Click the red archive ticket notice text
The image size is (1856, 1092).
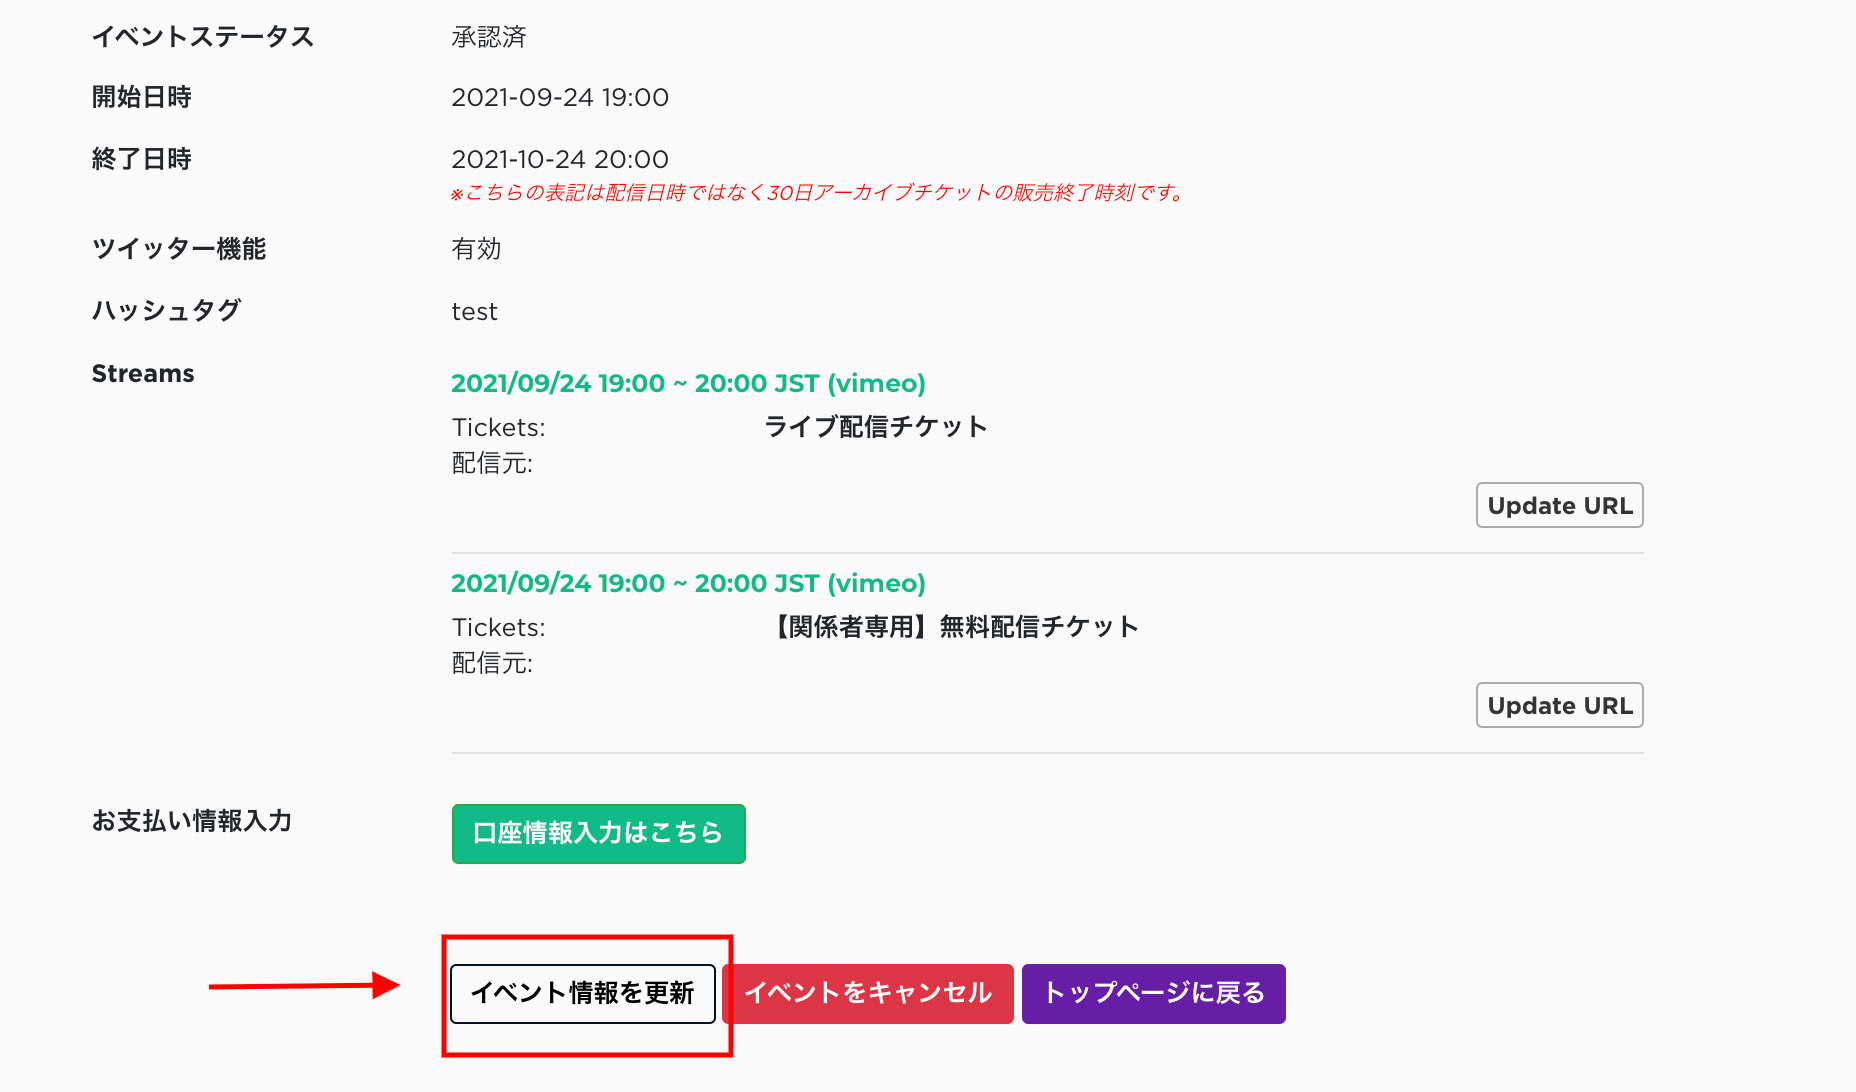coord(818,193)
